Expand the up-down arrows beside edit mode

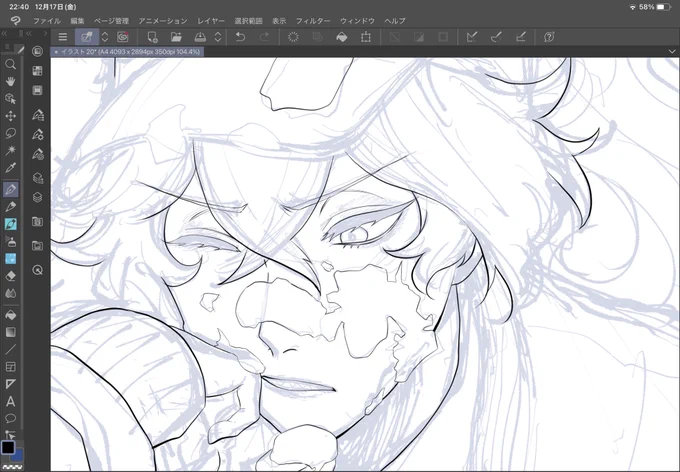(x=105, y=37)
